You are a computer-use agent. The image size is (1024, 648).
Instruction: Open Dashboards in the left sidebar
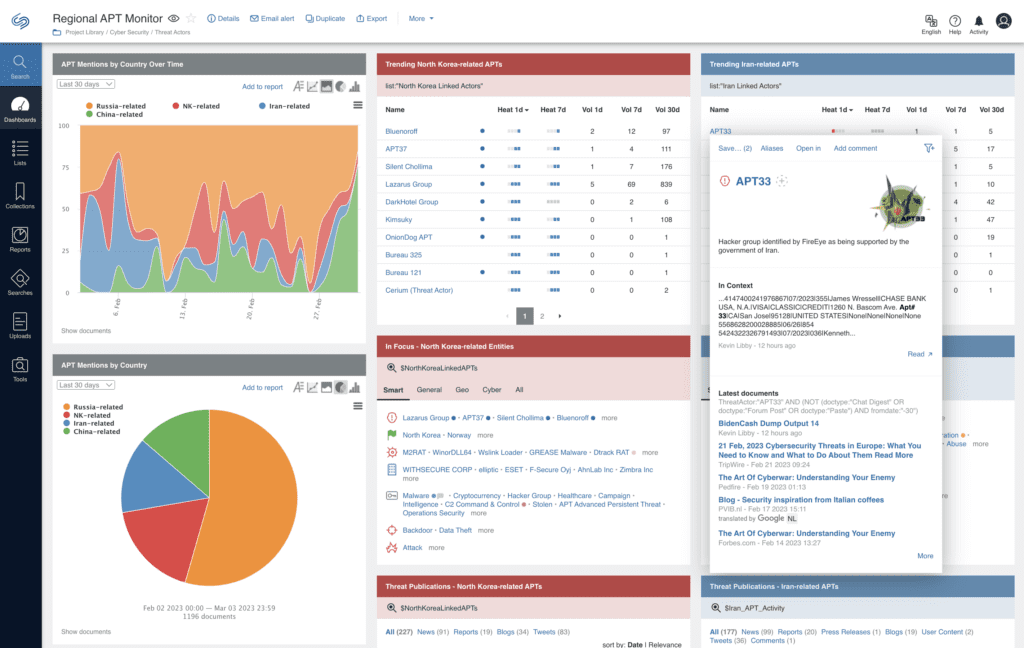20,109
